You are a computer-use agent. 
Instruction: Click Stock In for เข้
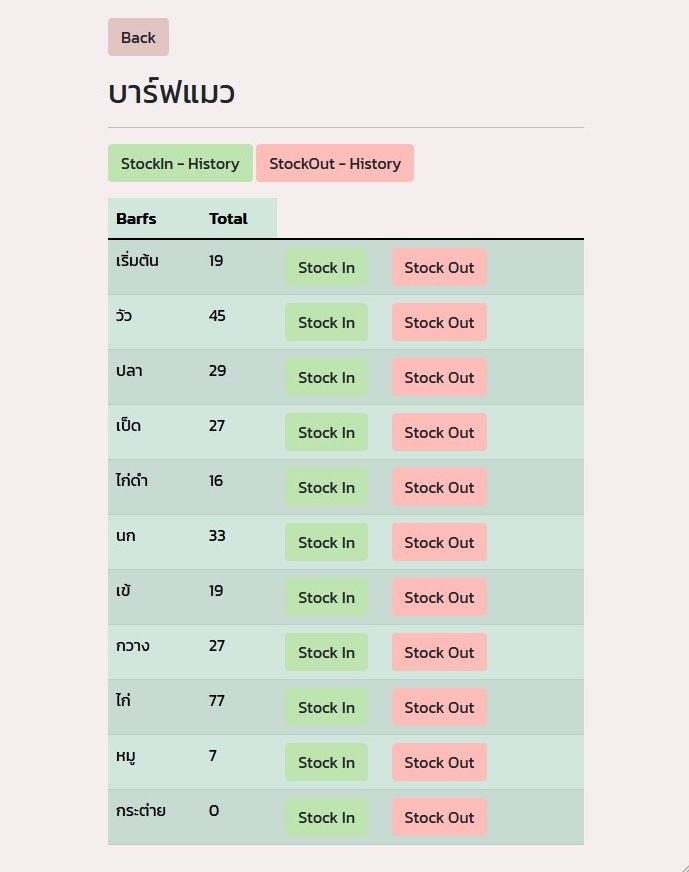(x=326, y=597)
